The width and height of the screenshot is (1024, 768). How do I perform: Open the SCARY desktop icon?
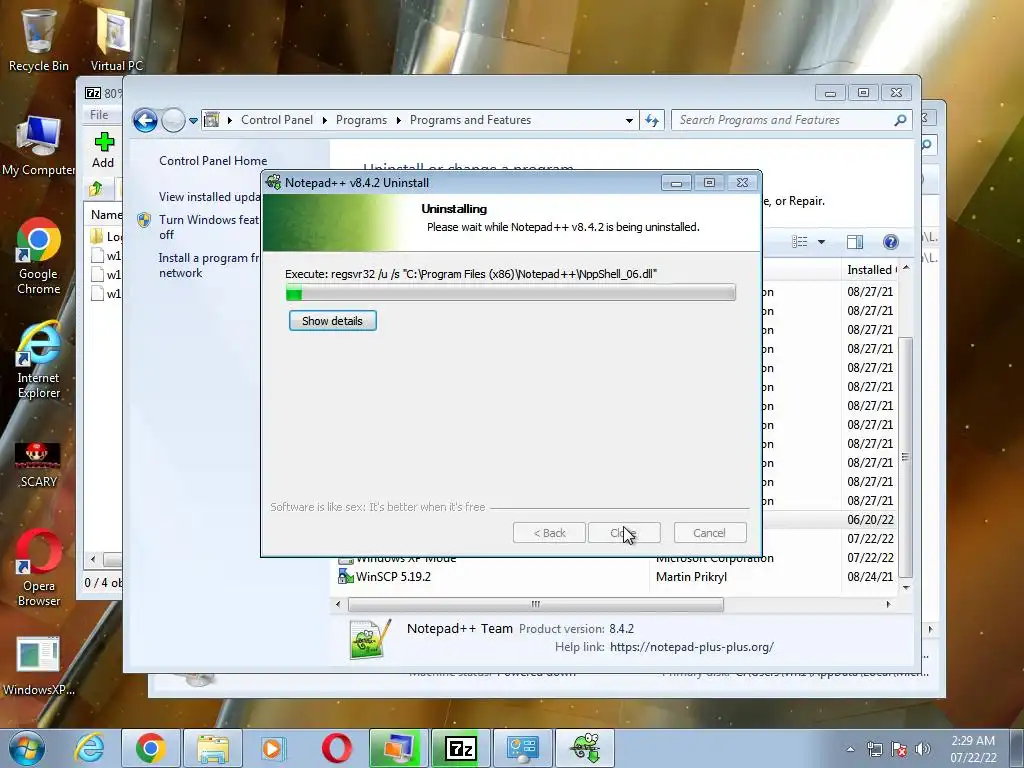click(x=39, y=465)
